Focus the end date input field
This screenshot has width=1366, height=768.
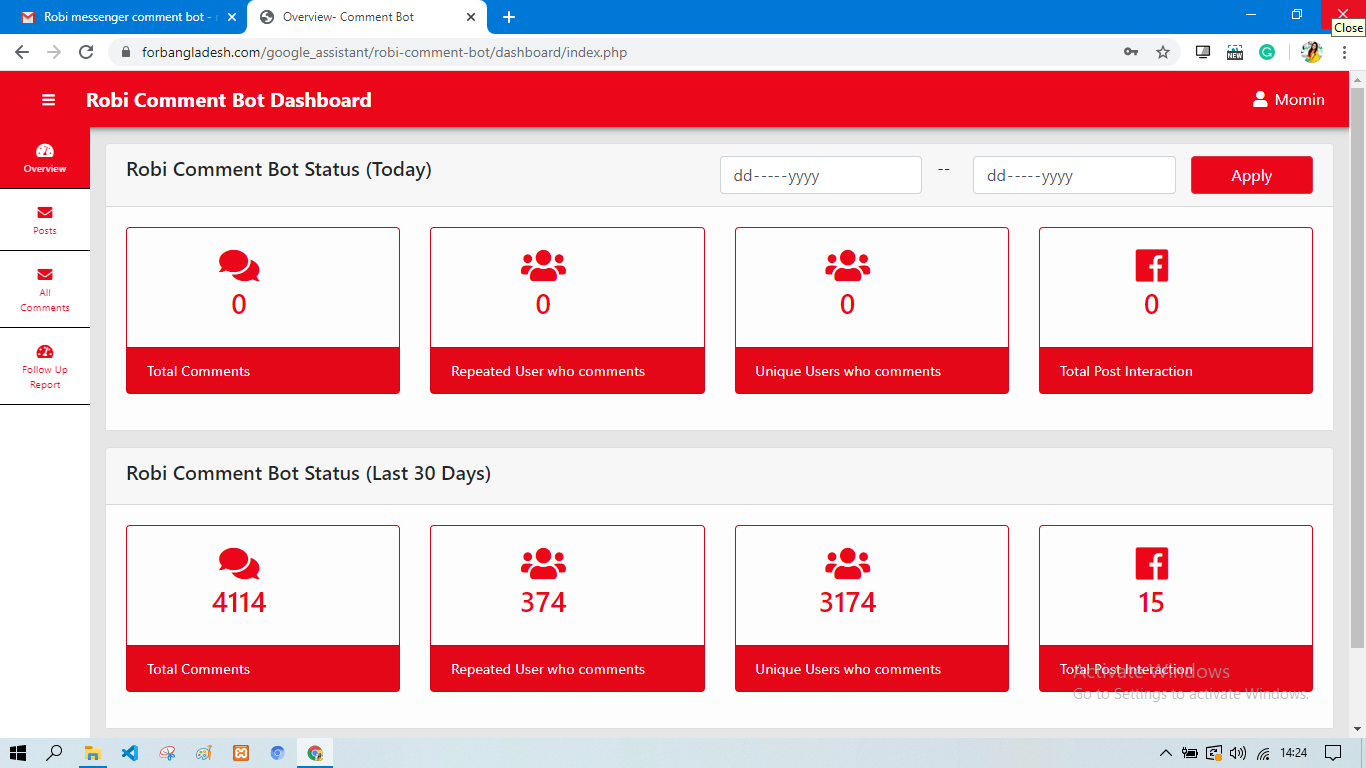pyautogui.click(x=1074, y=175)
